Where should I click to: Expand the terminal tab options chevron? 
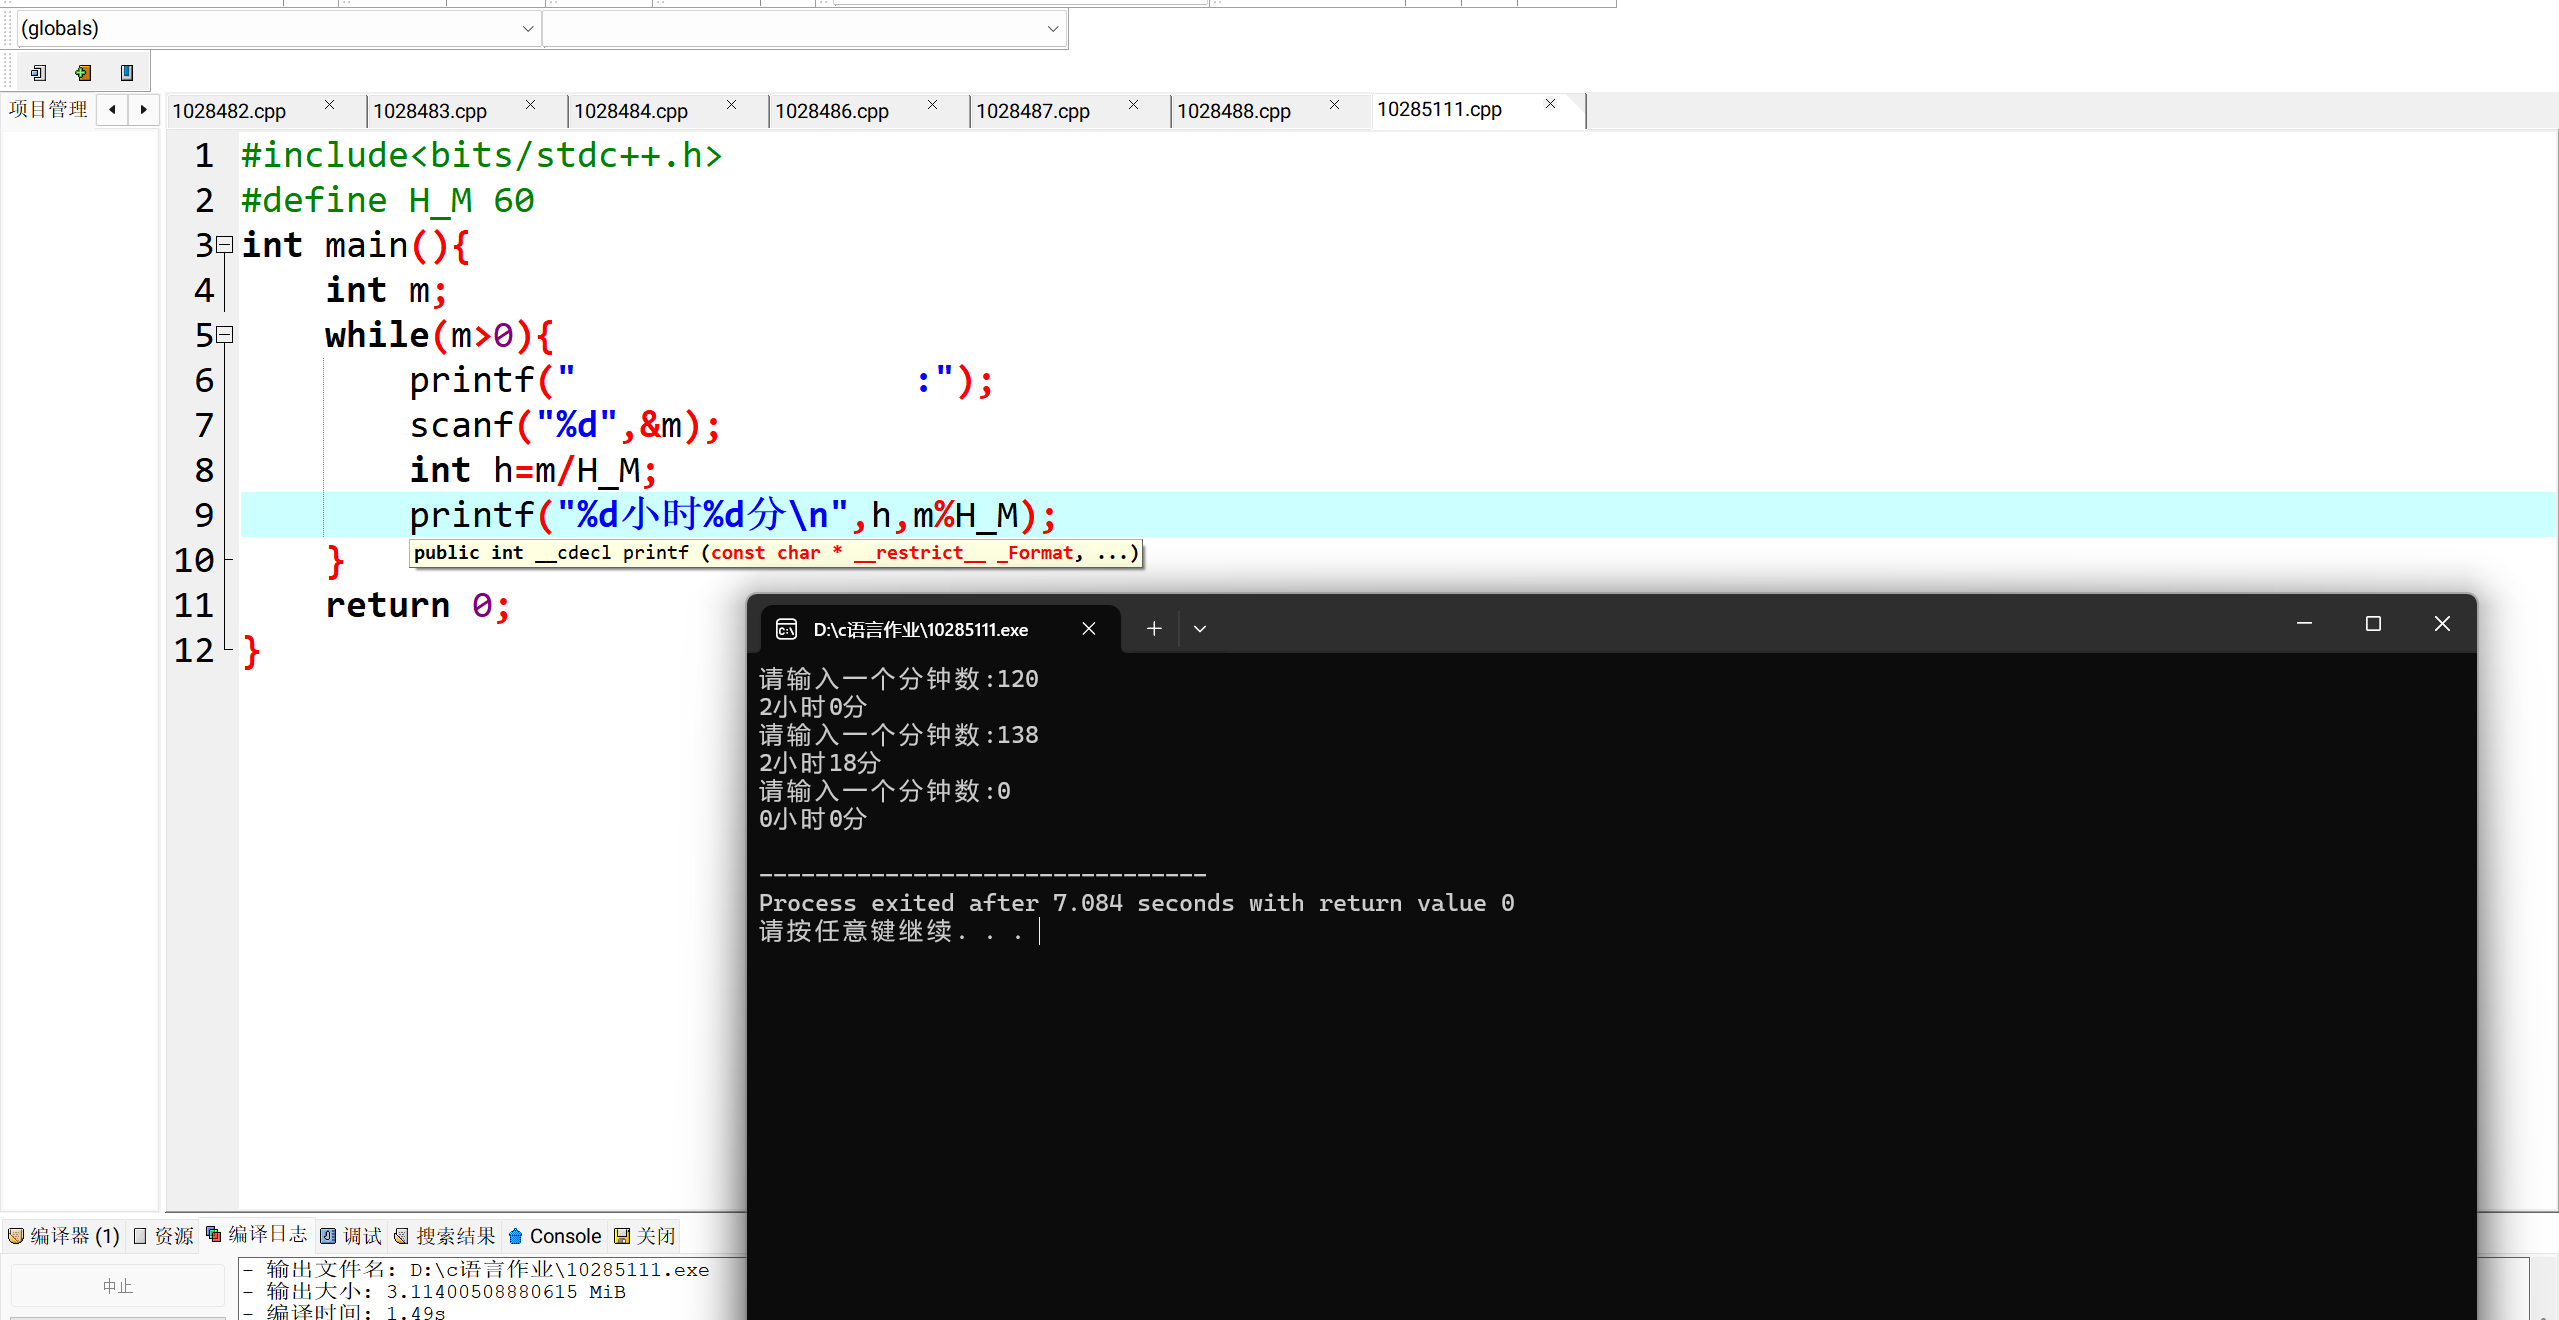(x=1200, y=629)
